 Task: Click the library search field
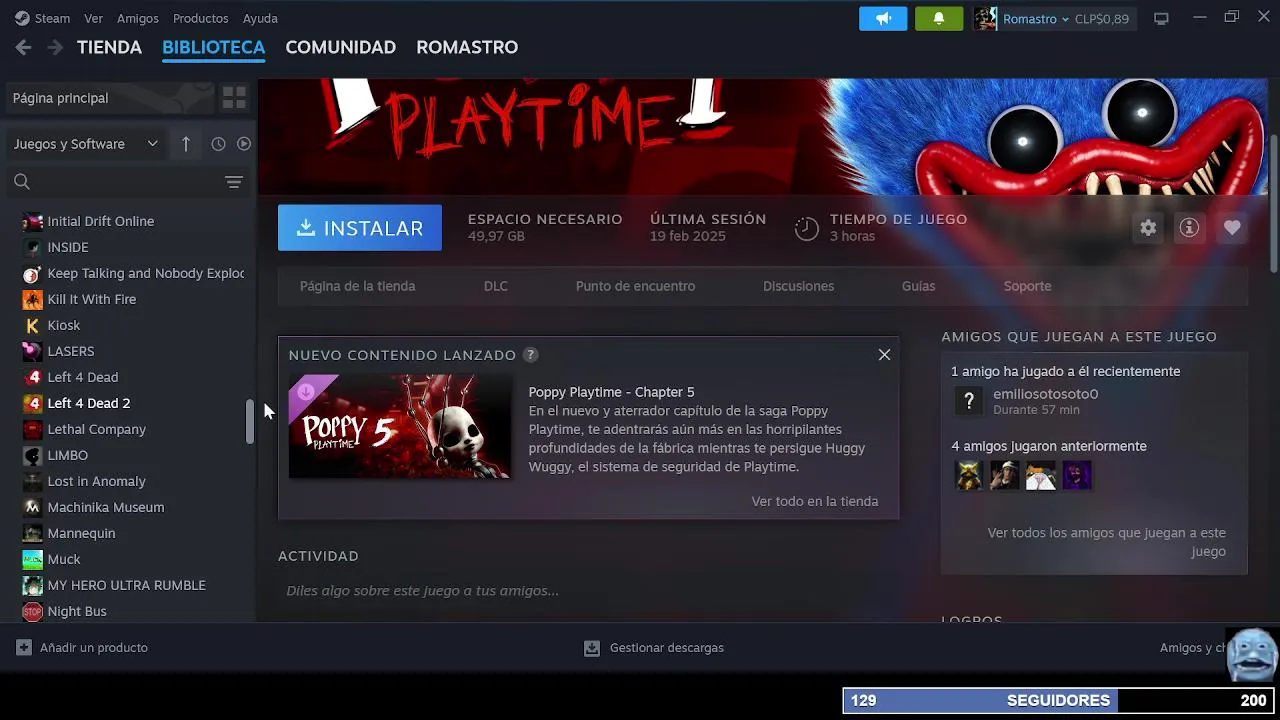(x=115, y=182)
